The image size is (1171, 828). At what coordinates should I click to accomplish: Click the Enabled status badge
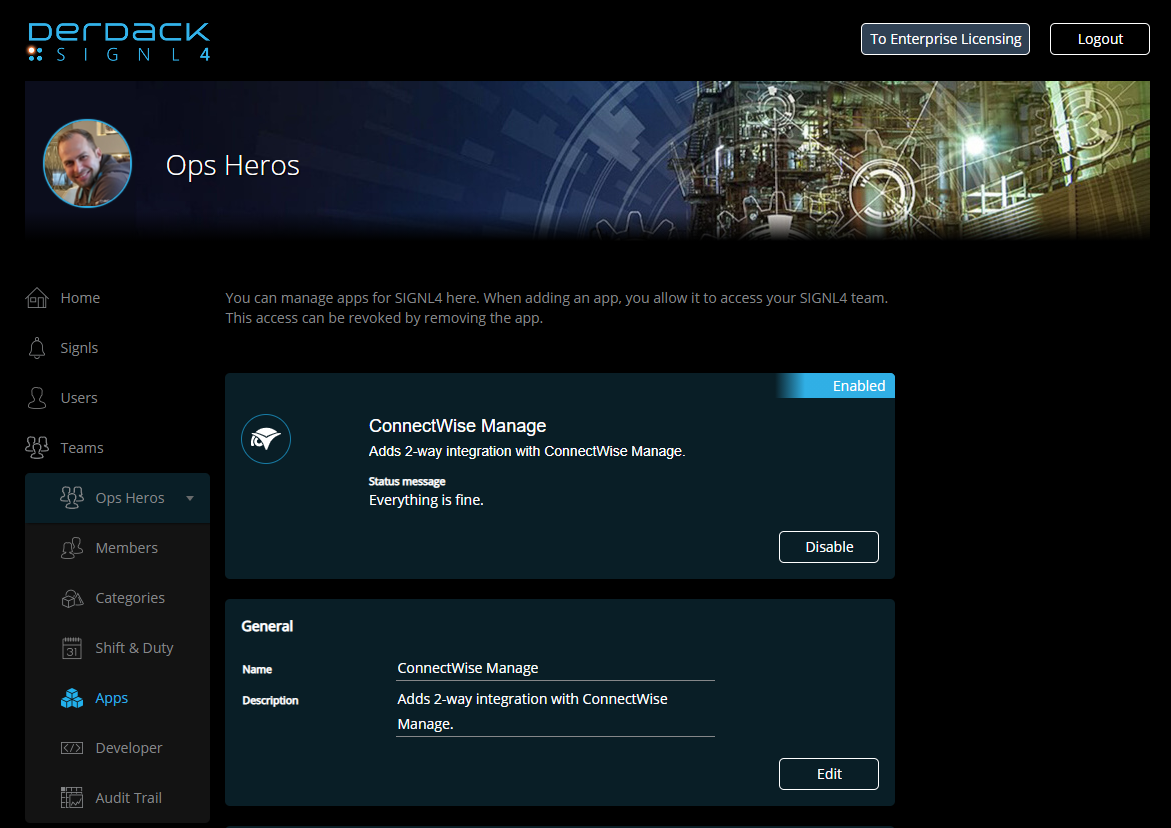tap(836, 385)
